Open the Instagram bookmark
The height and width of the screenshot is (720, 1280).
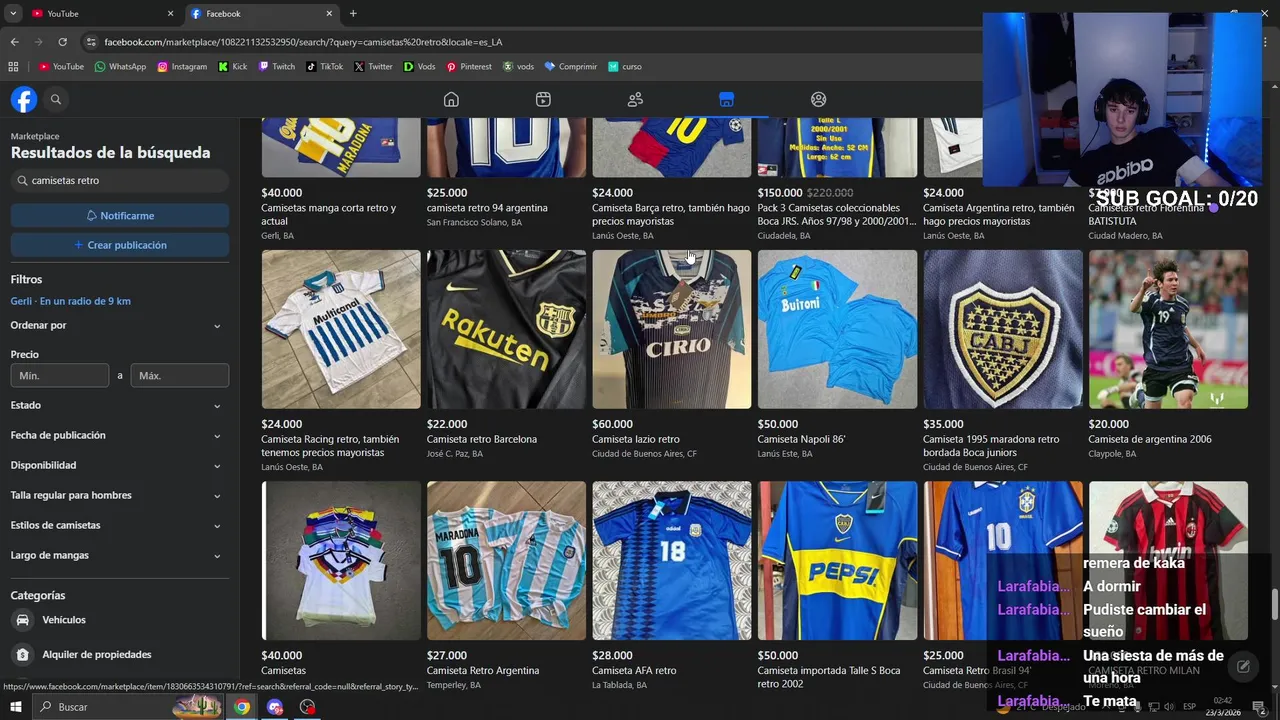click(182, 67)
